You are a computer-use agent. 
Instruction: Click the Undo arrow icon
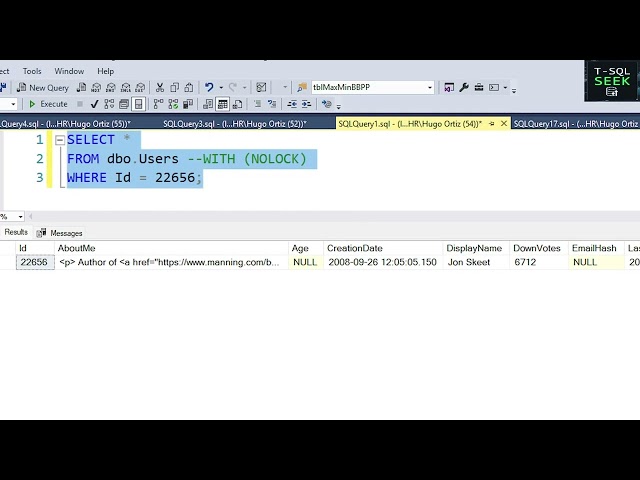209,87
